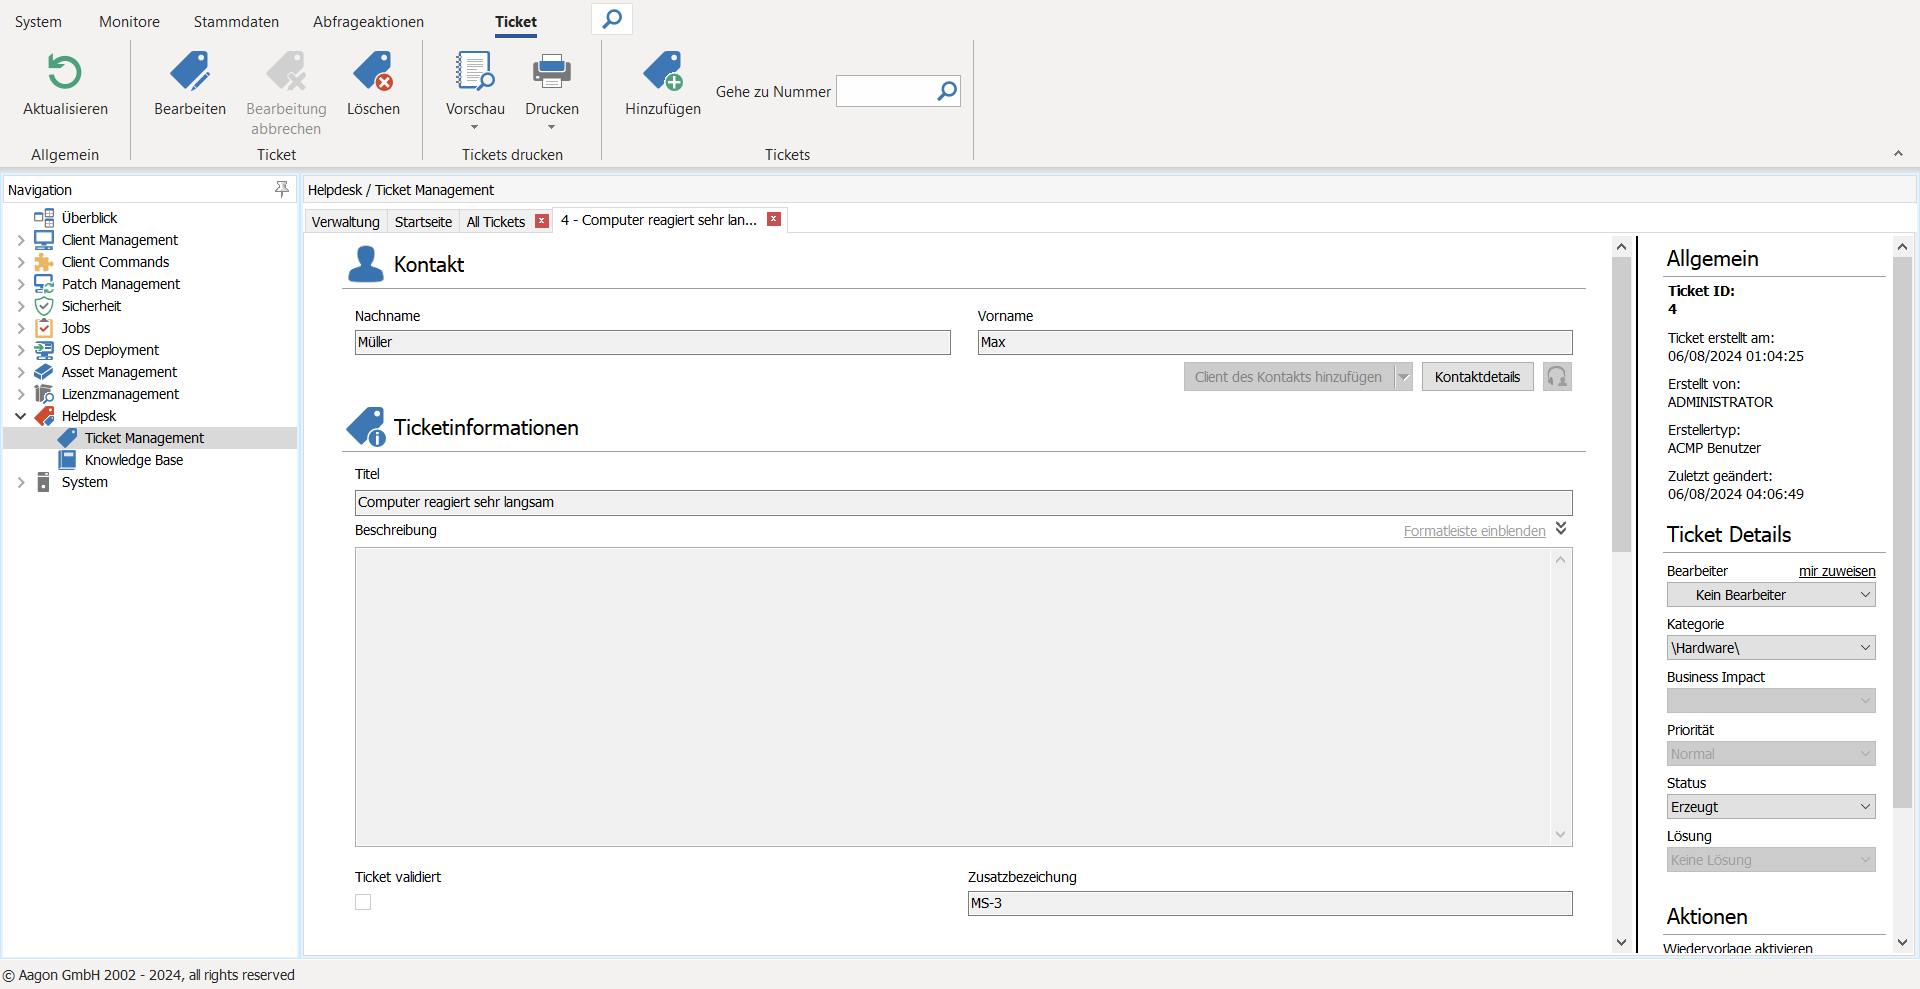Click the Gehe zu Nummer input field

(885, 92)
